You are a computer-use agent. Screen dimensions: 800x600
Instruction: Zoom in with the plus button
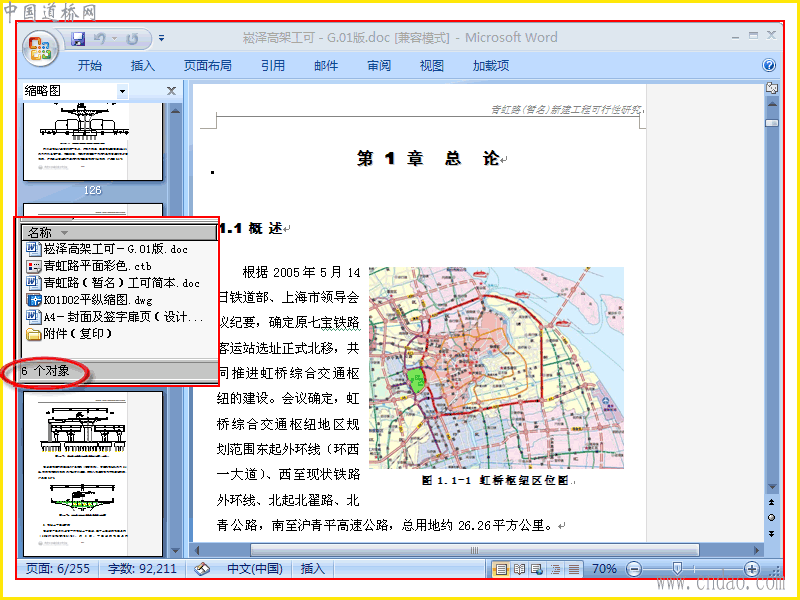[x=751, y=568]
